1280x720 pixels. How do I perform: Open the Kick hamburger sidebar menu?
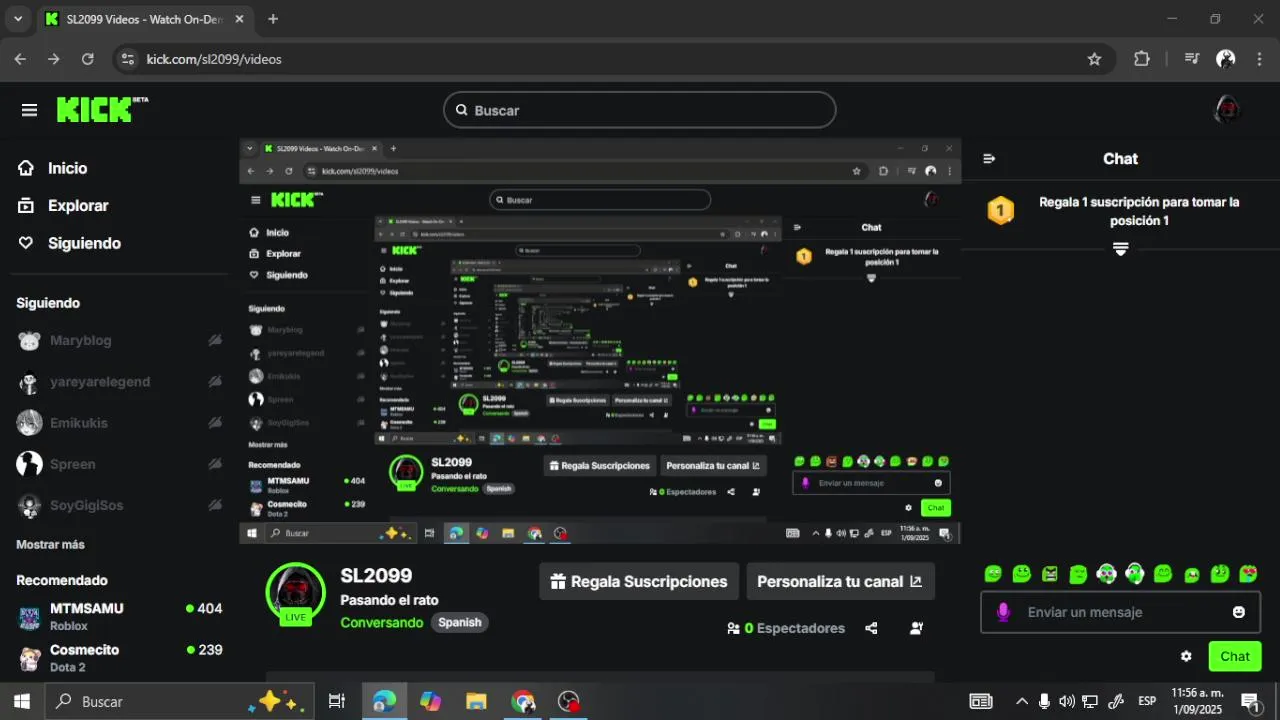[29, 110]
